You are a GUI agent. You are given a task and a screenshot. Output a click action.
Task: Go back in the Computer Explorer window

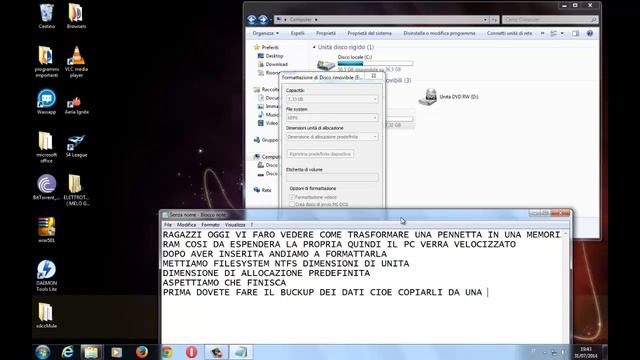252,19
